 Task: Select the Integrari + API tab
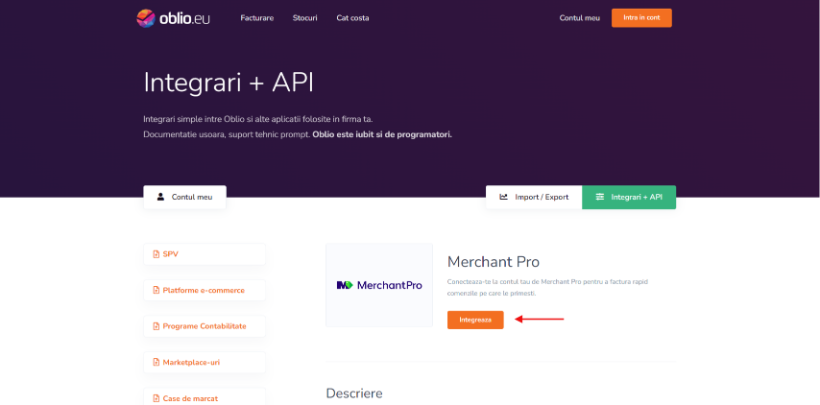[629, 197]
